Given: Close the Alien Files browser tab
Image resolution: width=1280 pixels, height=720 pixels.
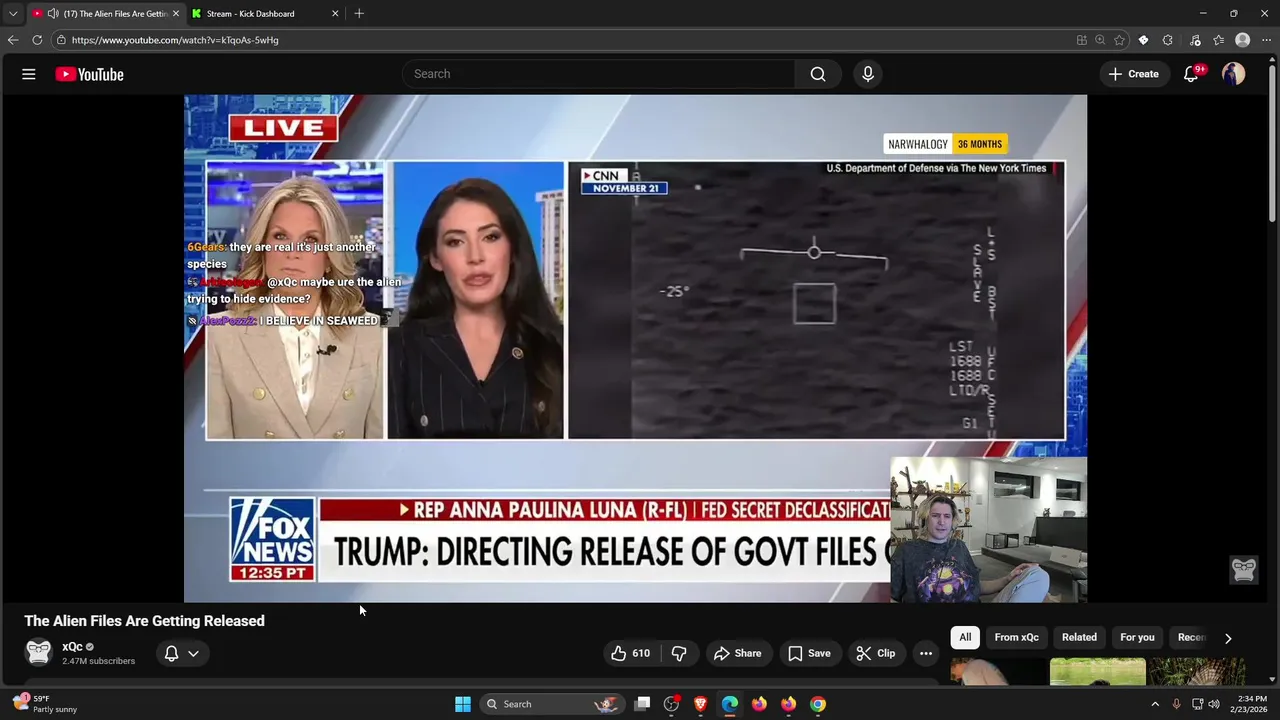Looking at the screenshot, I should (x=176, y=14).
